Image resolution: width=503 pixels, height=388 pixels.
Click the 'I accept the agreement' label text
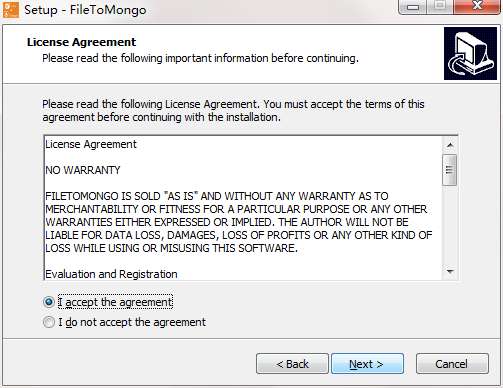tap(115, 302)
